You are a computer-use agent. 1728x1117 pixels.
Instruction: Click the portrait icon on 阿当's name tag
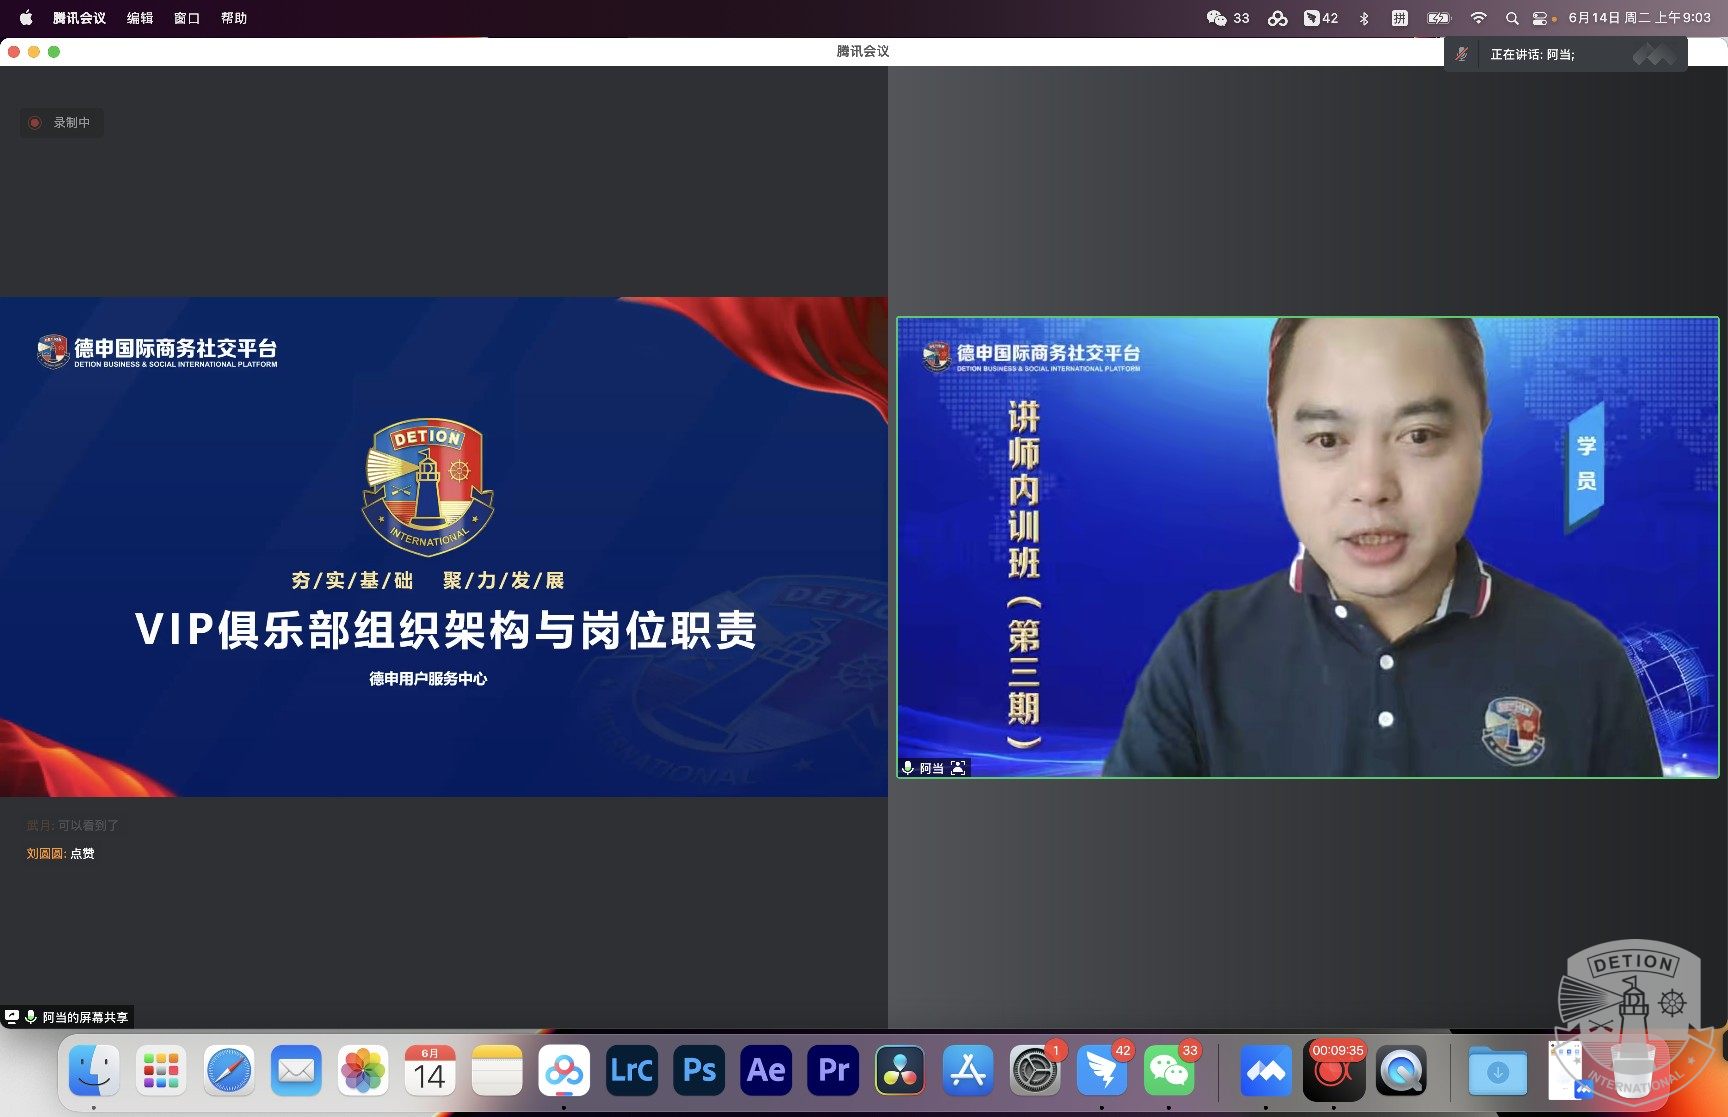click(958, 768)
